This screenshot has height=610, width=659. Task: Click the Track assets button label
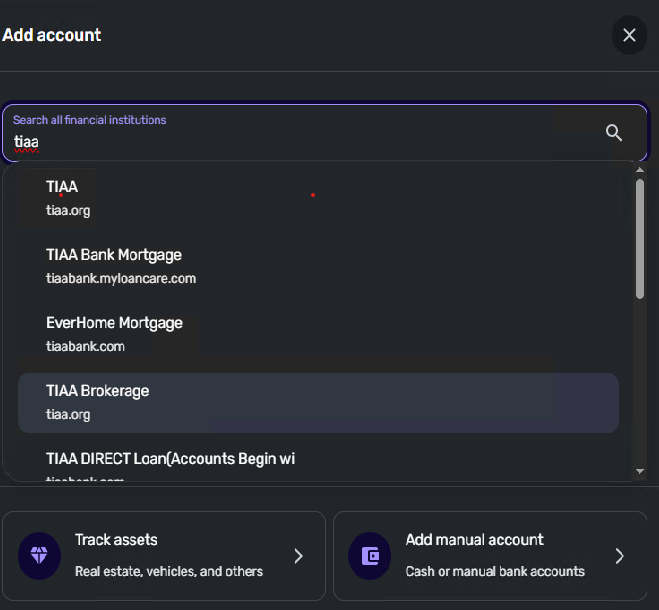116,540
